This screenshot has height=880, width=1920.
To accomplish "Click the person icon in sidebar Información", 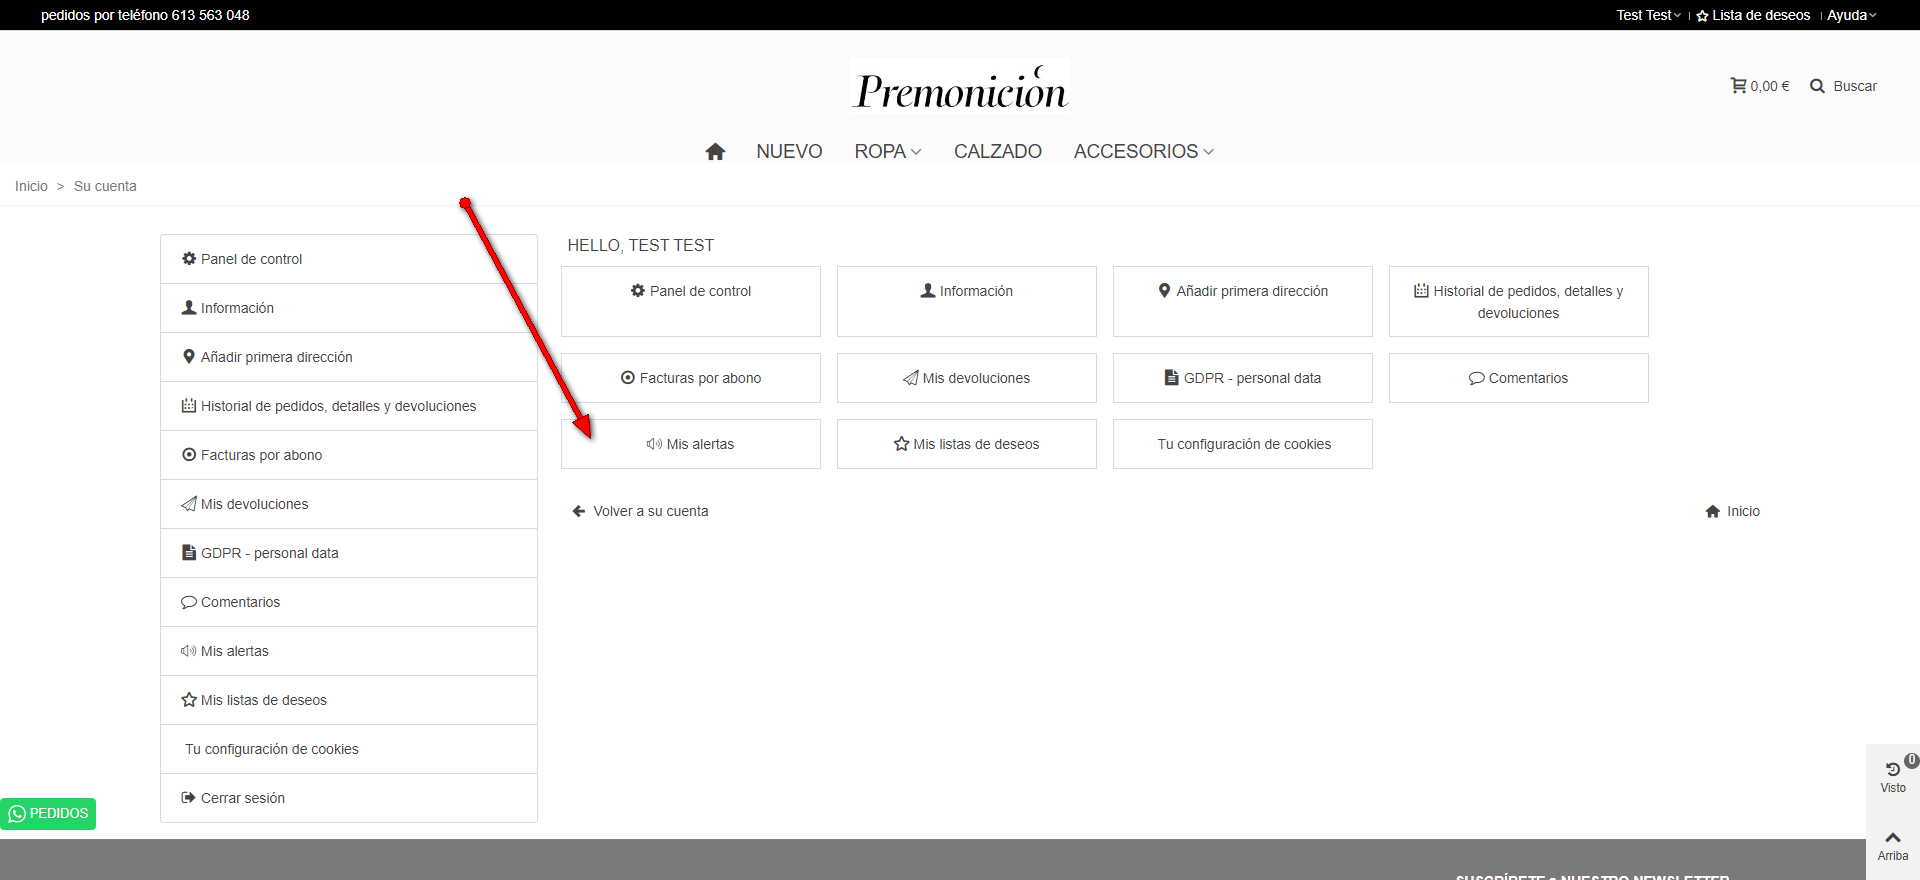I will (189, 308).
